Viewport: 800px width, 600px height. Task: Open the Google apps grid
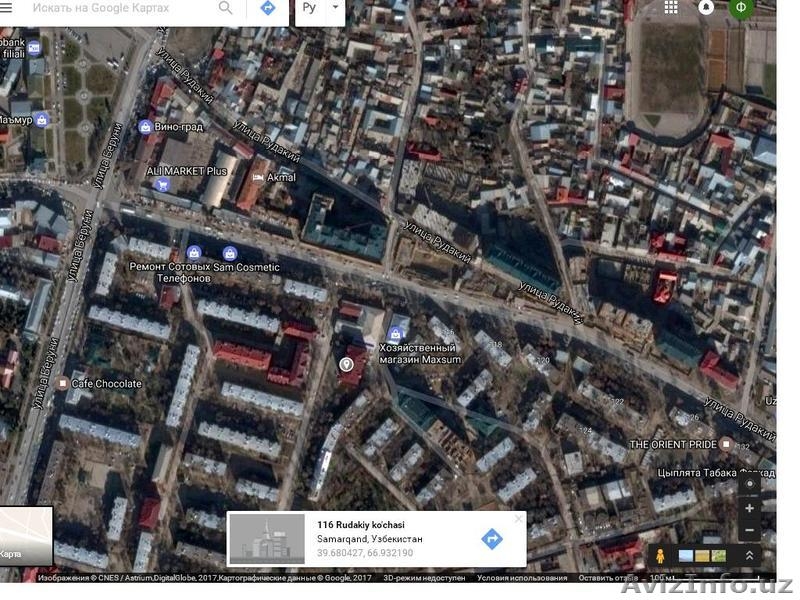671,8
